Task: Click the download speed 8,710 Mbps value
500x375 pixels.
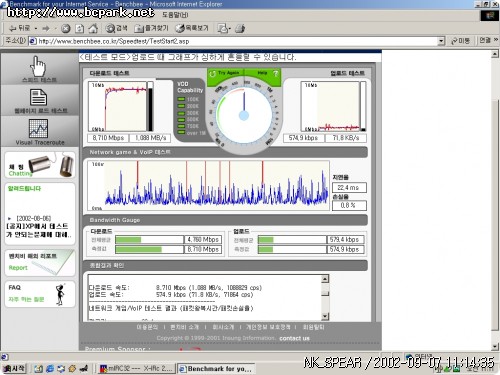Action: click(x=108, y=138)
